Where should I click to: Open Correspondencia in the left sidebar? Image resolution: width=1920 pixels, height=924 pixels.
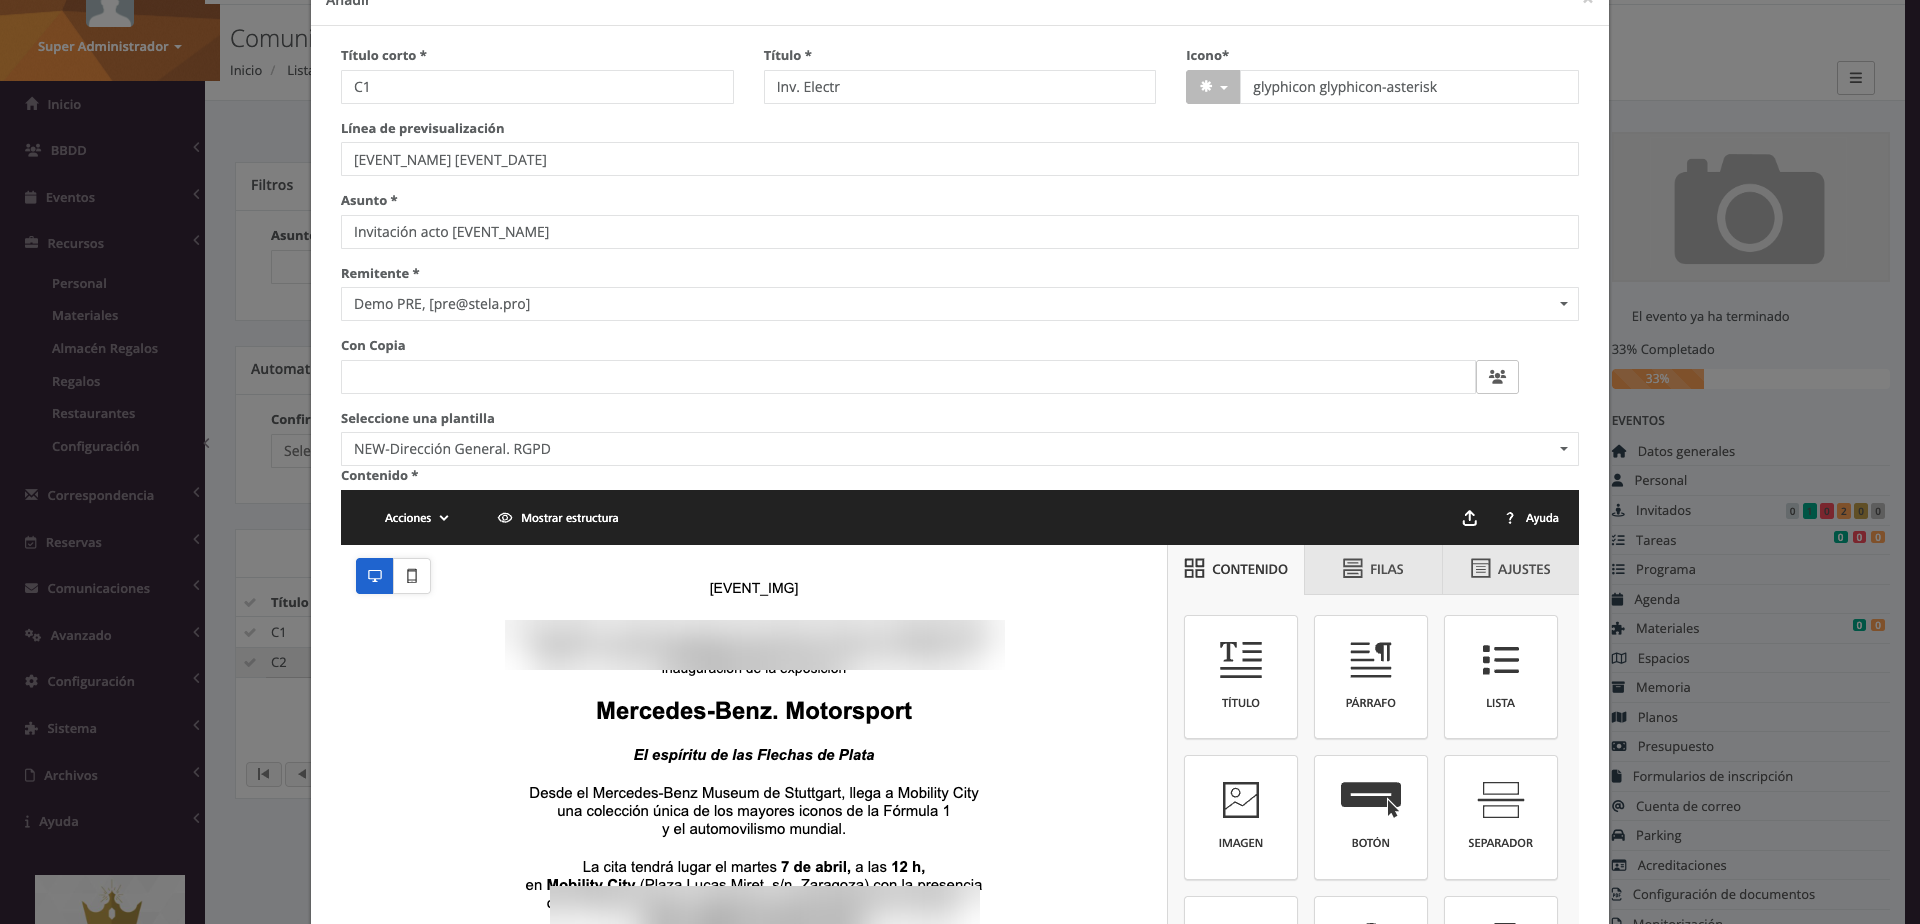pyautogui.click(x=102, y=495)
